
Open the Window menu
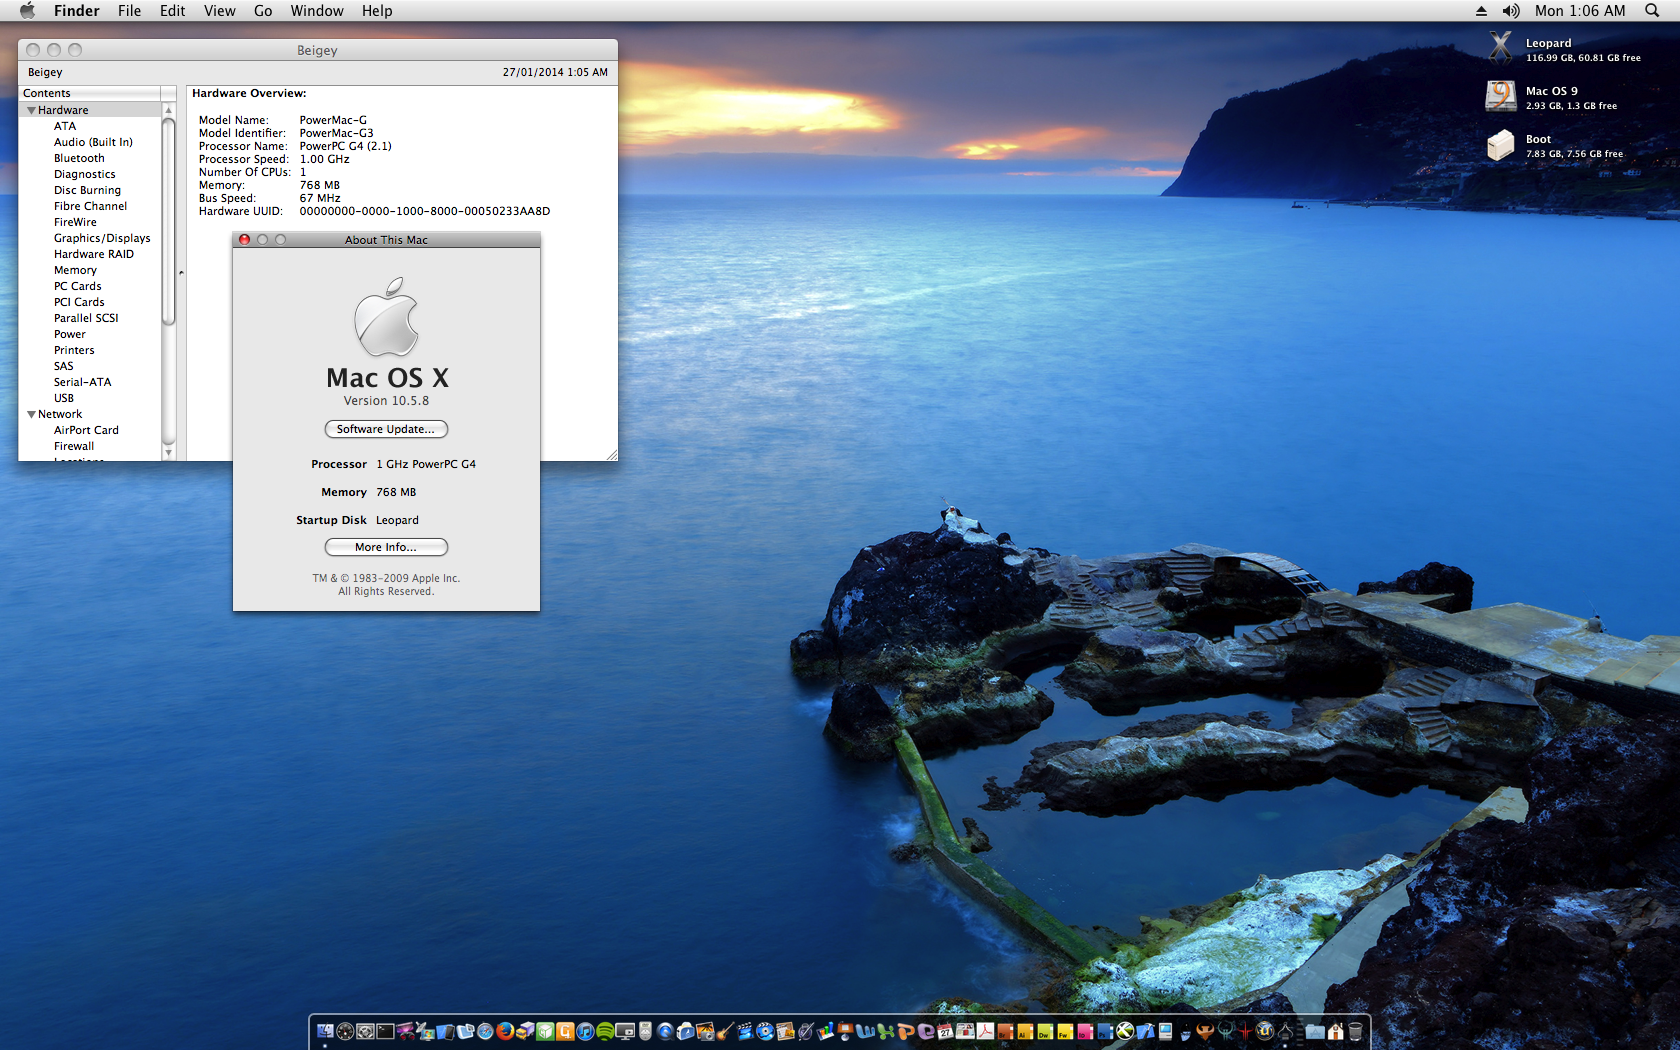(317, 11)
